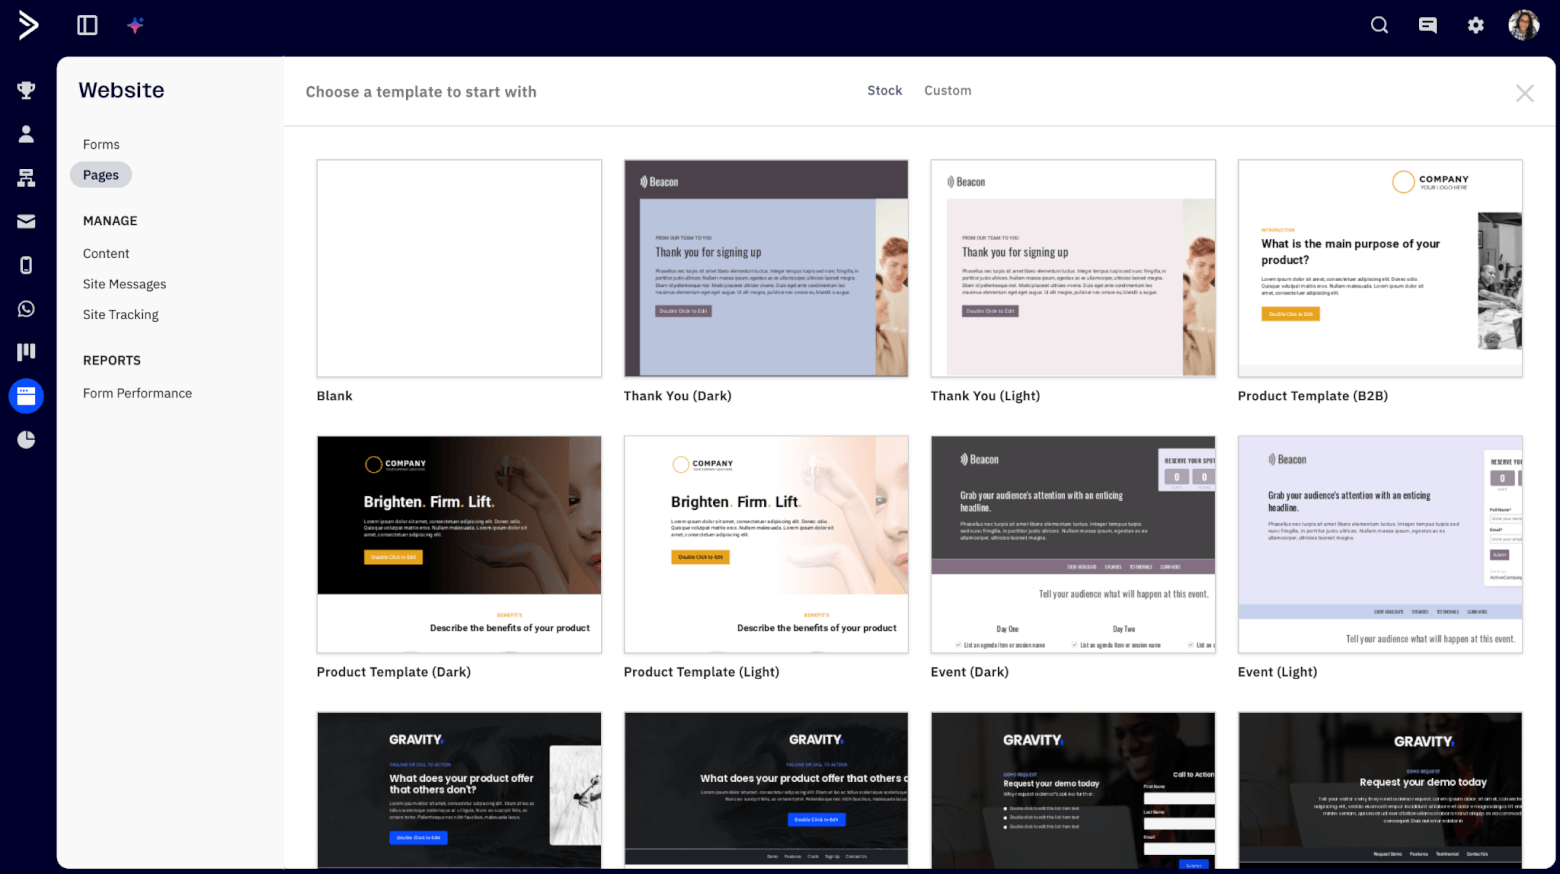Choose the Event (Dark) template
The width and height of the screenshot is (1560, 874).
pos(1073,544)
